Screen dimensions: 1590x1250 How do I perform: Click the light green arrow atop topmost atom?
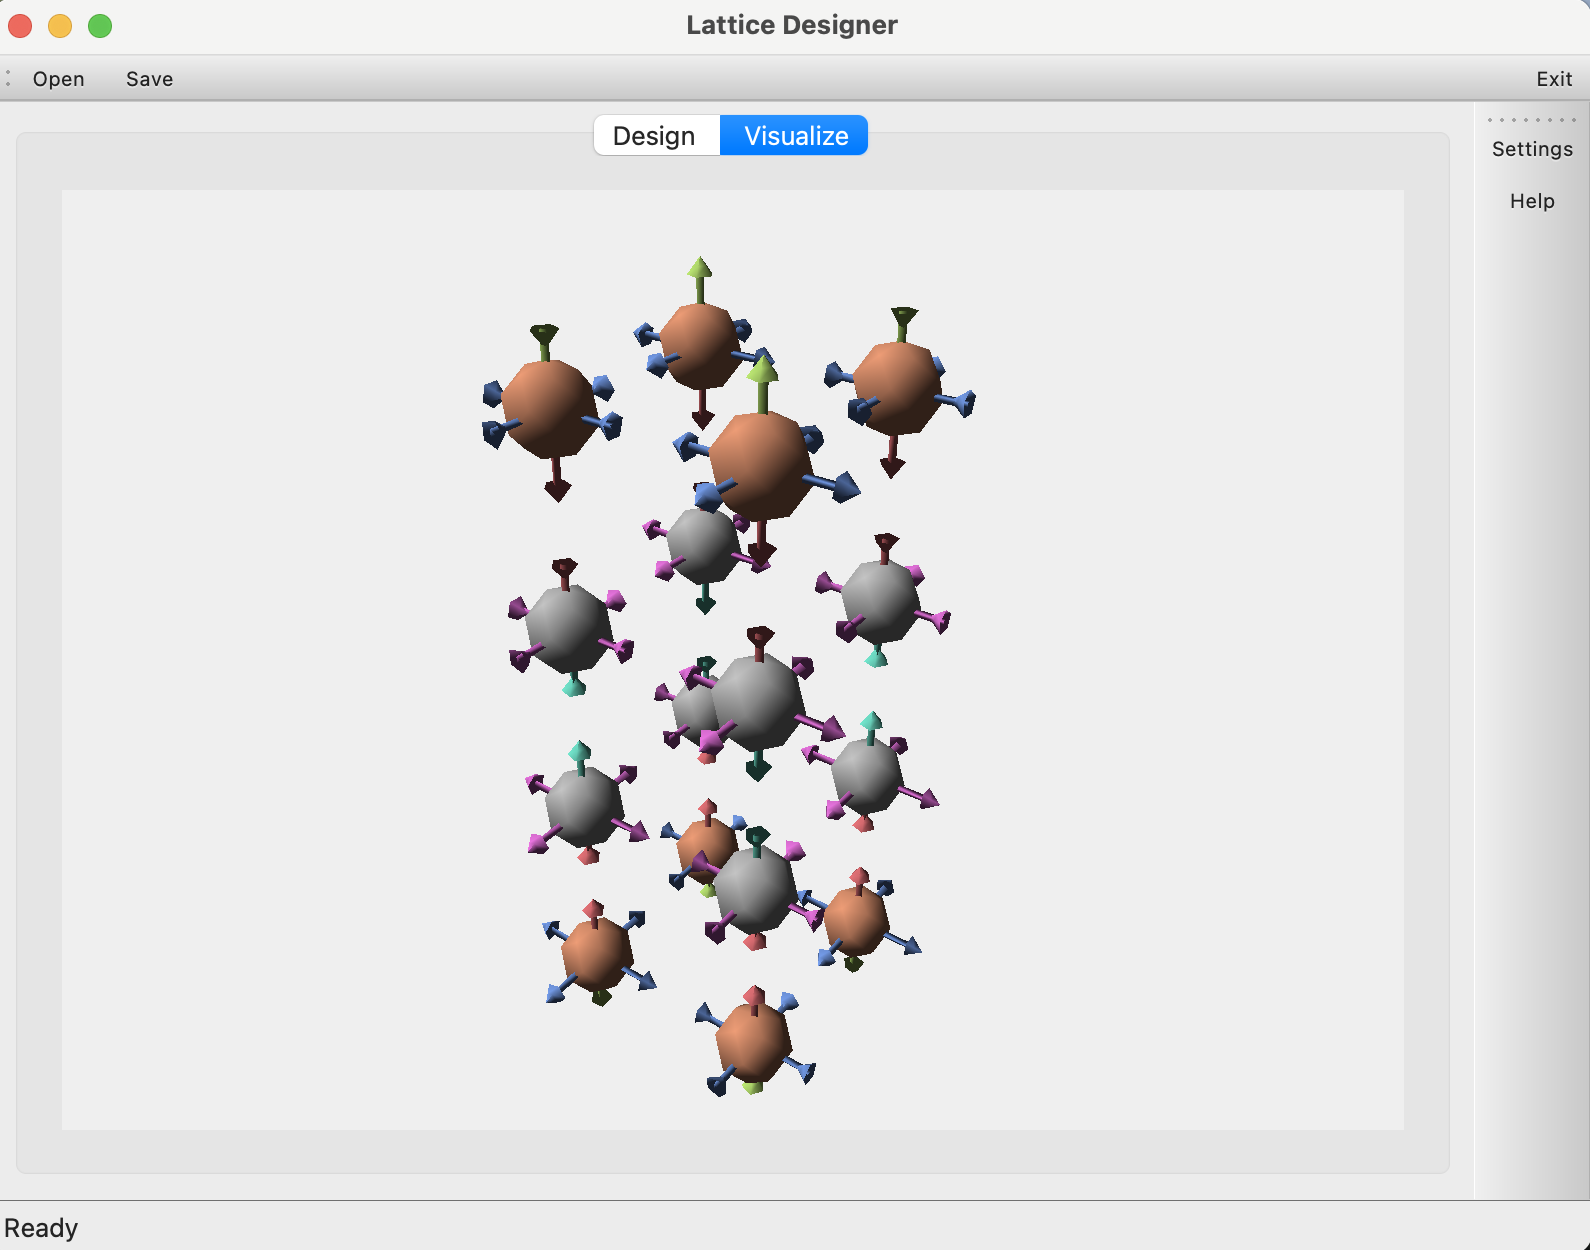click(700, 270)
